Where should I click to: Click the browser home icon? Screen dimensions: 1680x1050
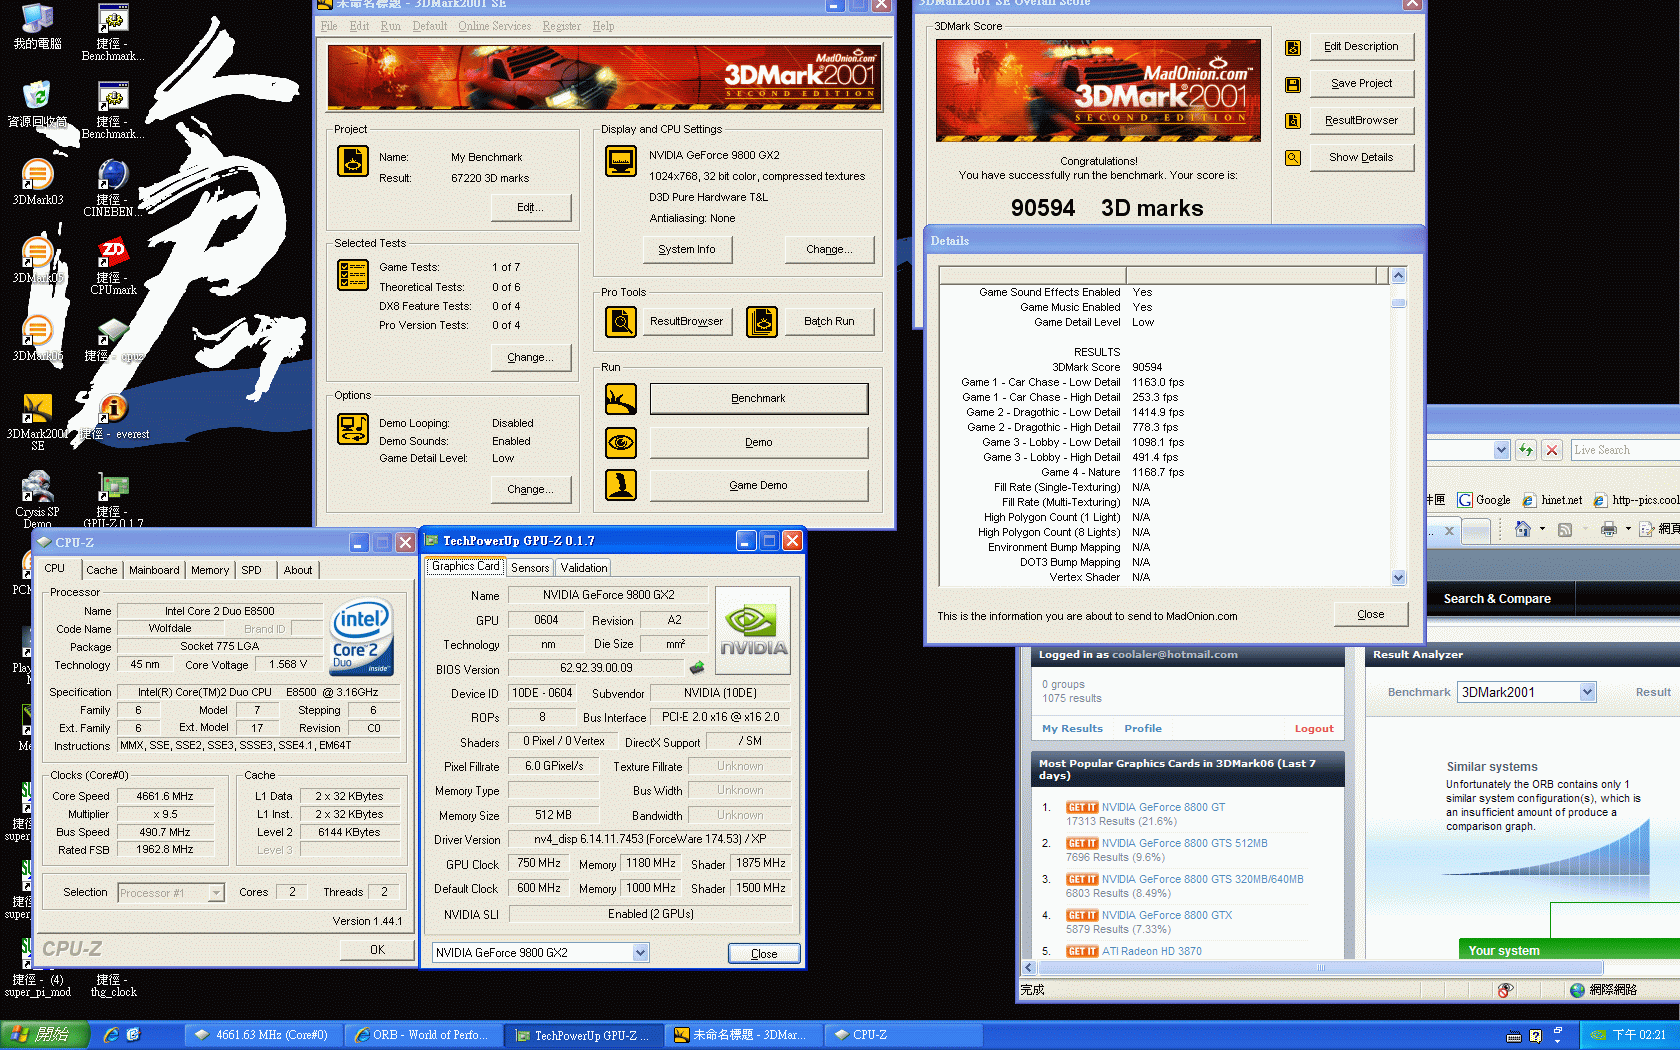[x=1523, y=529]
